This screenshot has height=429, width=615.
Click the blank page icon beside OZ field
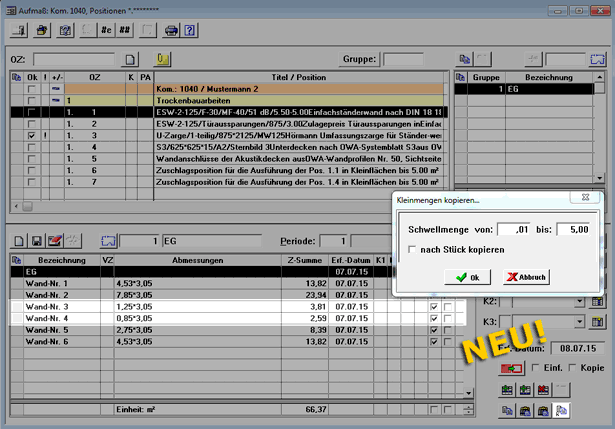point(130,60)
